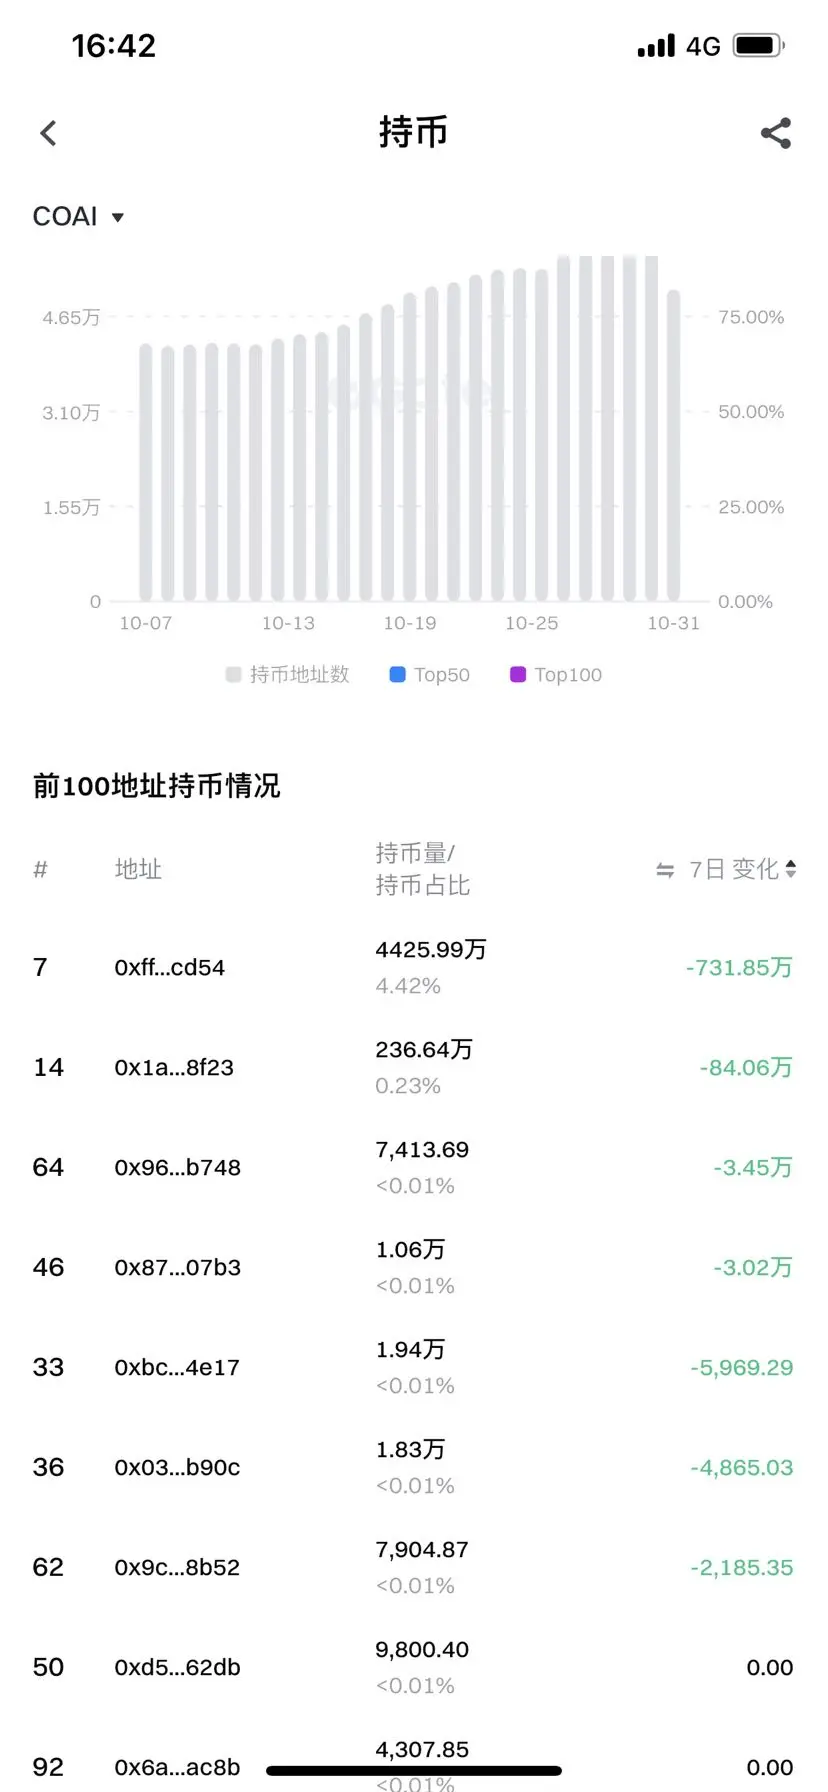Sort by 7日 变化 column arrows
This screenshot has width=828, height=1792.
[x=791, y=869]
